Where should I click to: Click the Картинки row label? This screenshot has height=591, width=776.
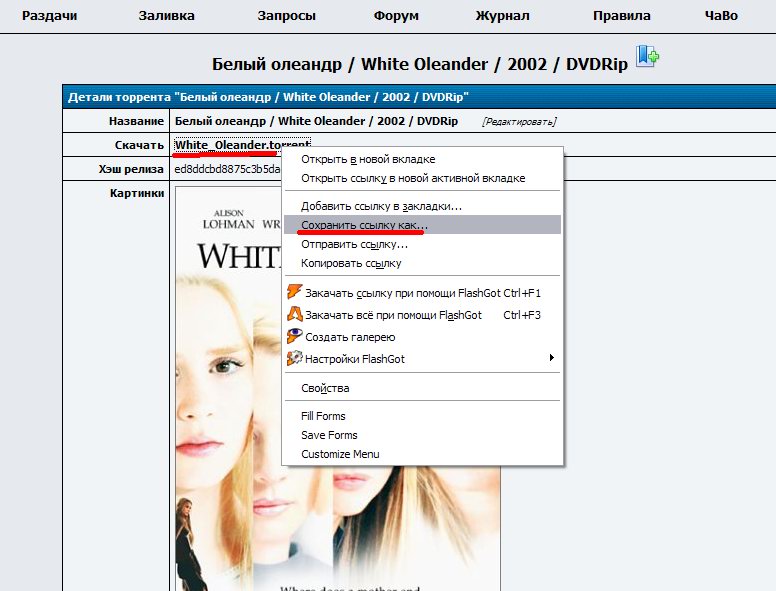pyautogui.click(x=137, y=193)
